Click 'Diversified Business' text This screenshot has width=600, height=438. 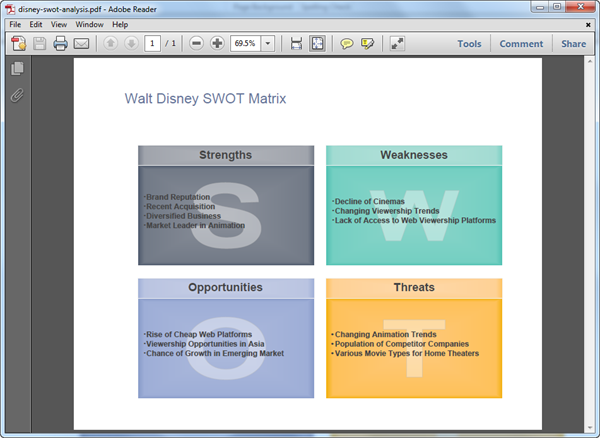[x=183, y=216]
